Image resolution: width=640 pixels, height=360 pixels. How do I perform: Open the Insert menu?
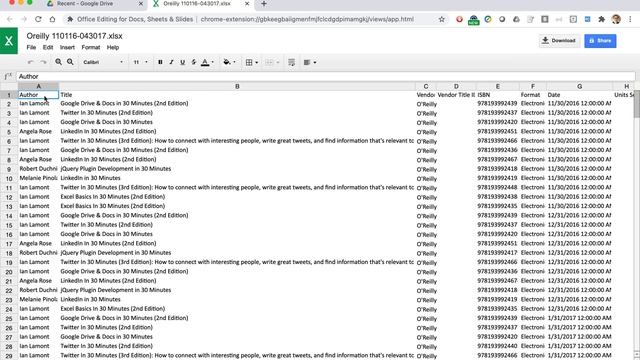(67, 47)
